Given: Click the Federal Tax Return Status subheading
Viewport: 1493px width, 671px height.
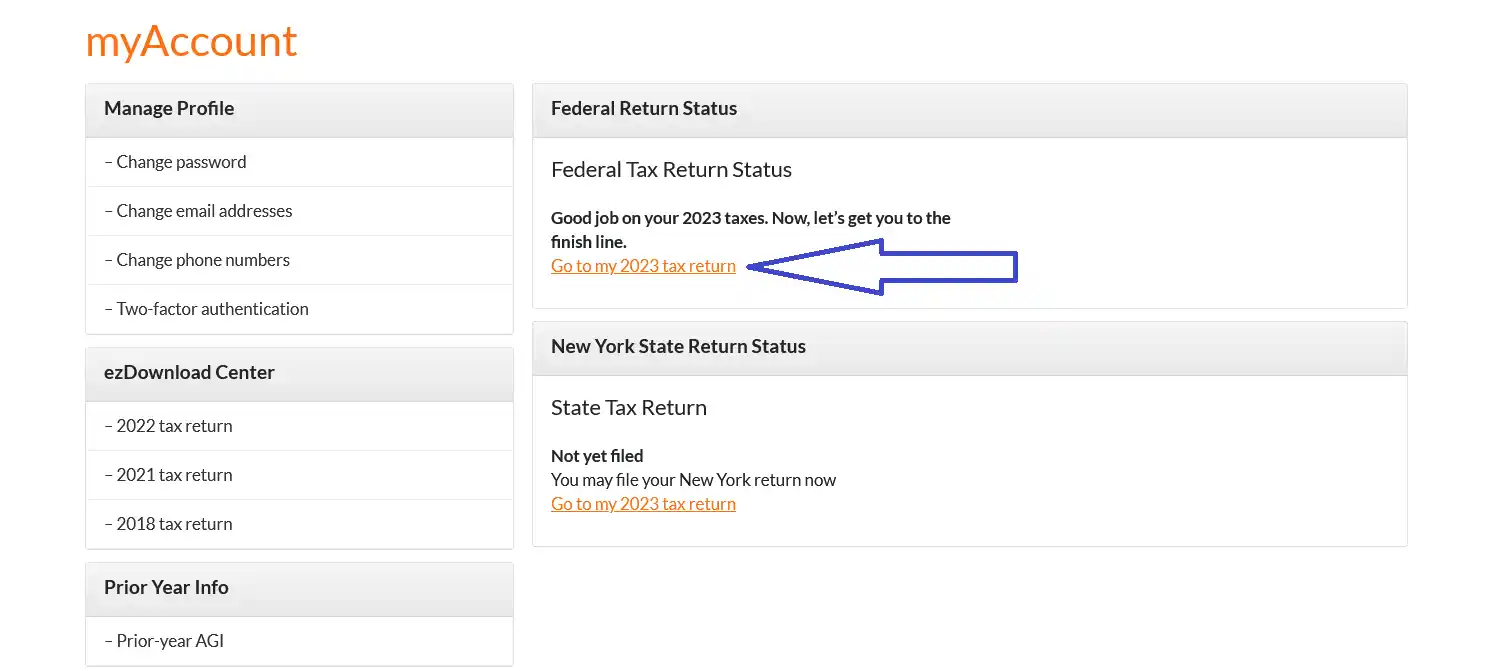Looking at the screenshot, I should click(x=671, y=170).
